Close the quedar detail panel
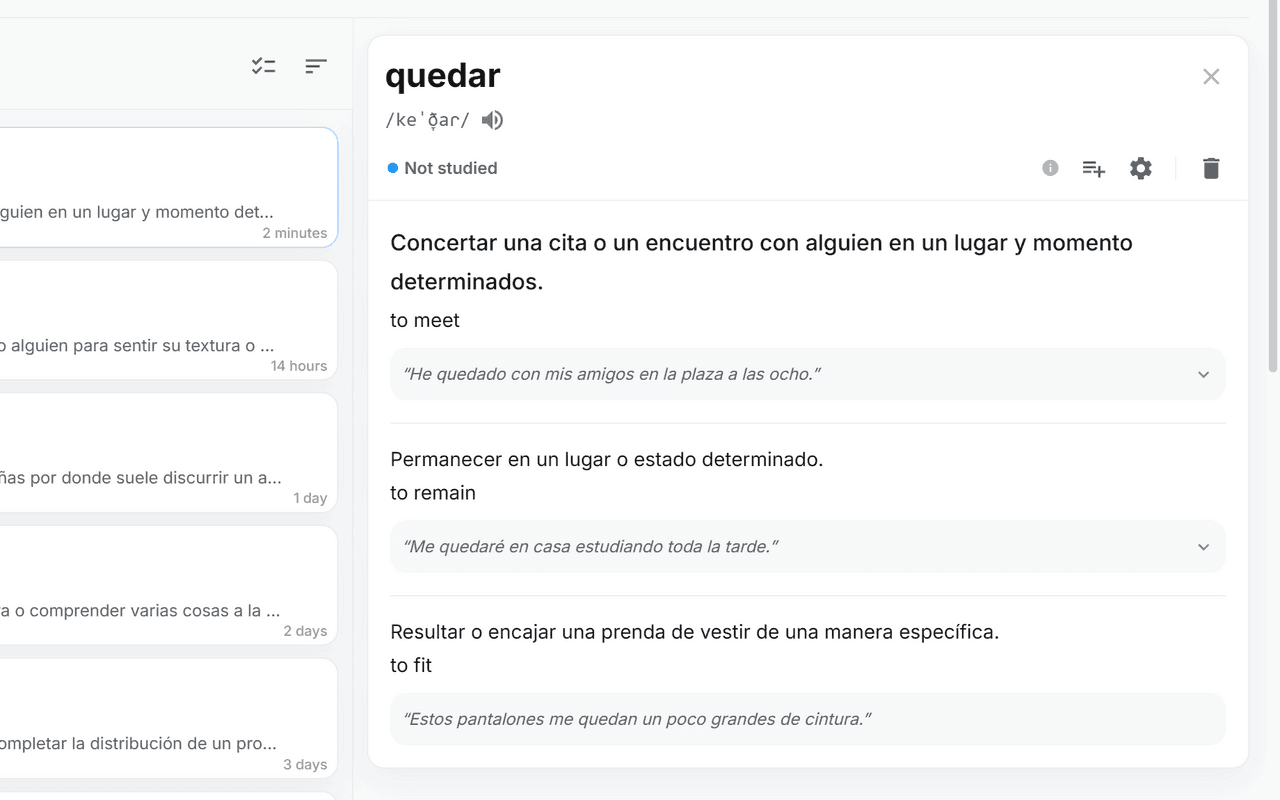Image resolution: width=1280 pixels, height=800 pixels. pyautogui.click(x=1211, y=77)
